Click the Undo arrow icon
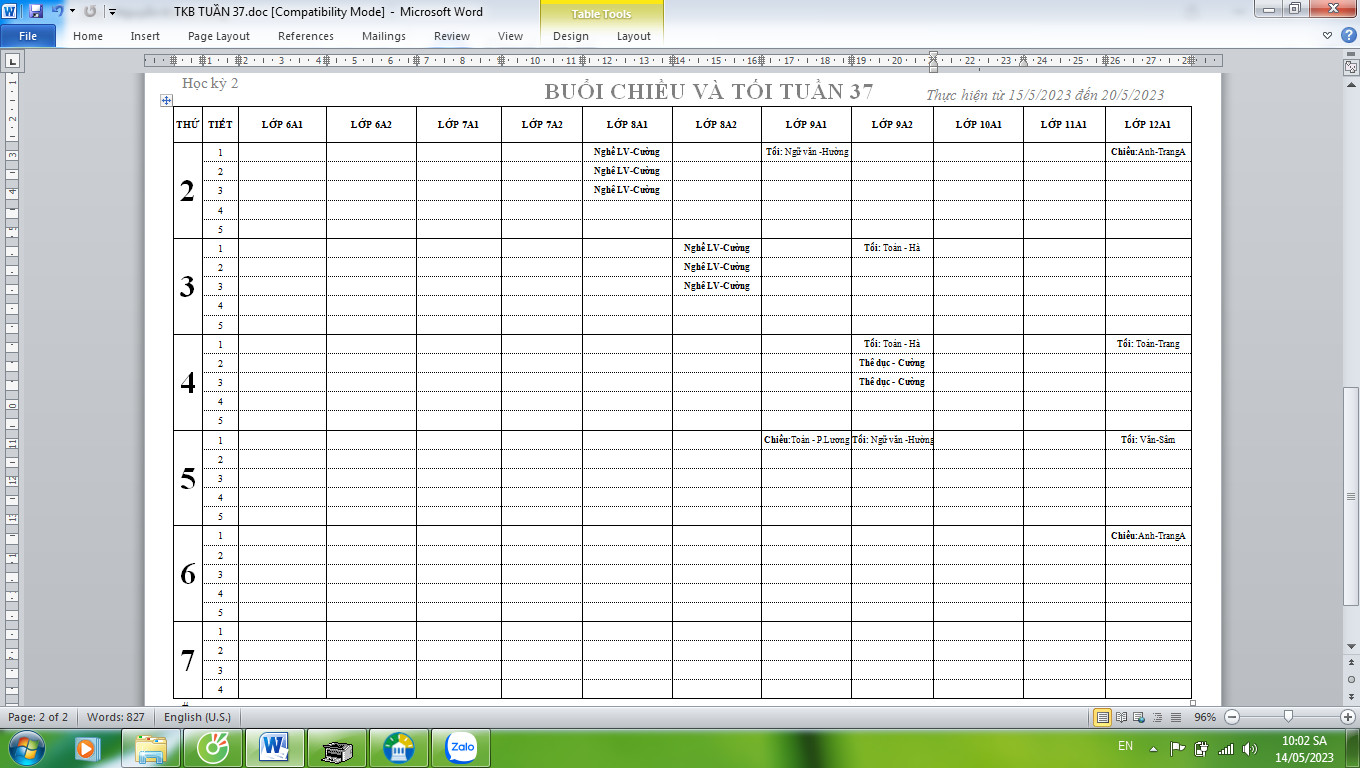Viewport: 1360px width, 768px height. coord(57,12)
